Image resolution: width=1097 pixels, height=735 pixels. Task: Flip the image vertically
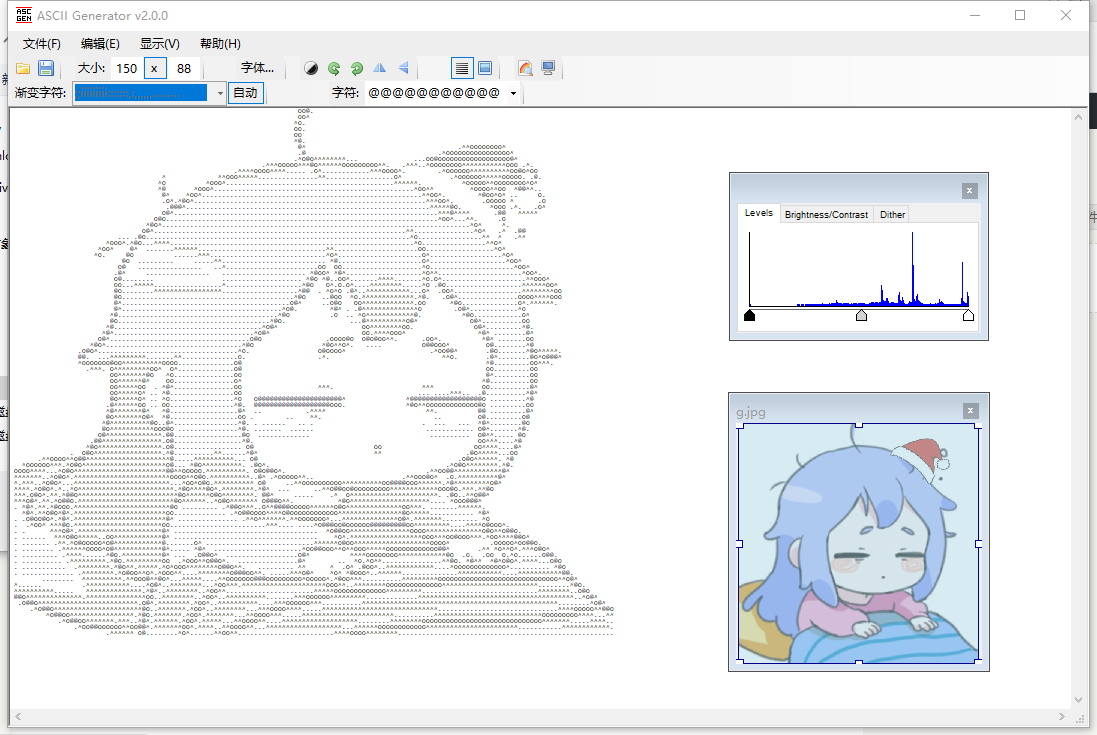(403, 69)
